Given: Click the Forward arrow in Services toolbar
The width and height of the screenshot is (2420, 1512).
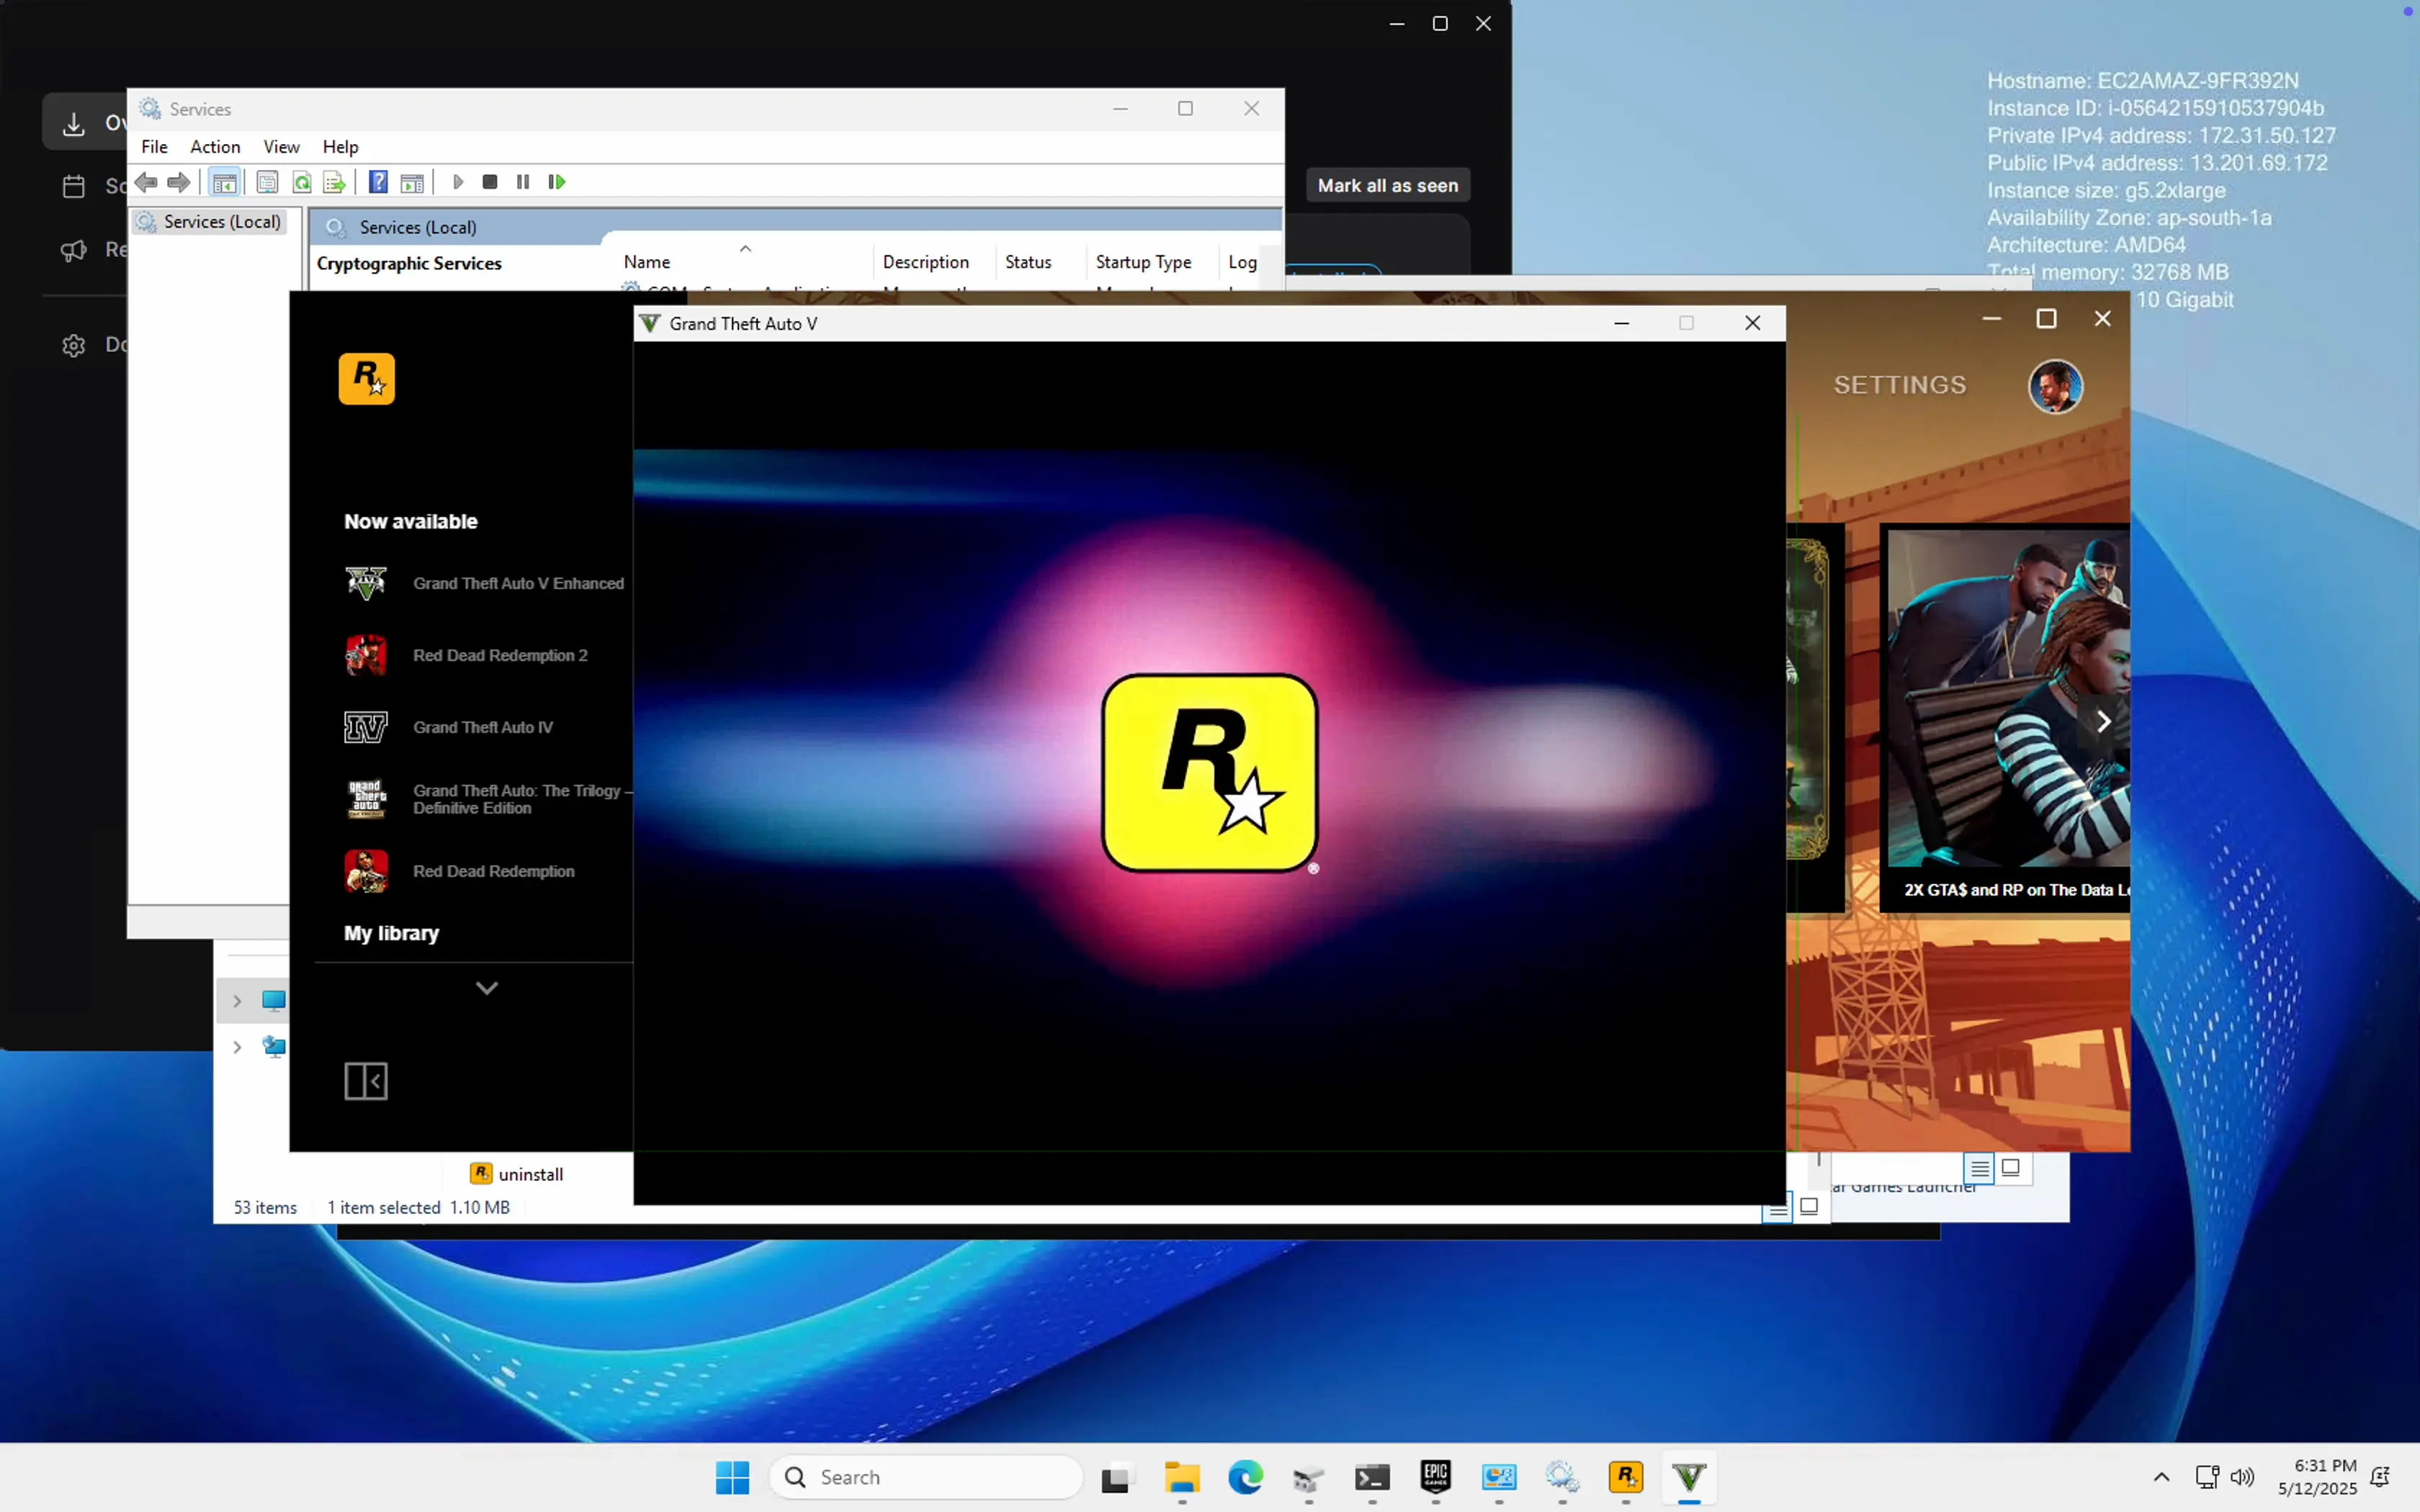Looking at the screenshot, I should point(179,182).
